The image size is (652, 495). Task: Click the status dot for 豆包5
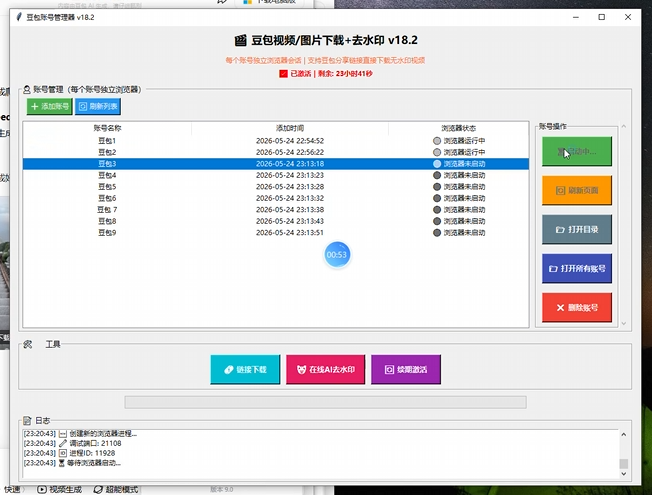(437, 187)
